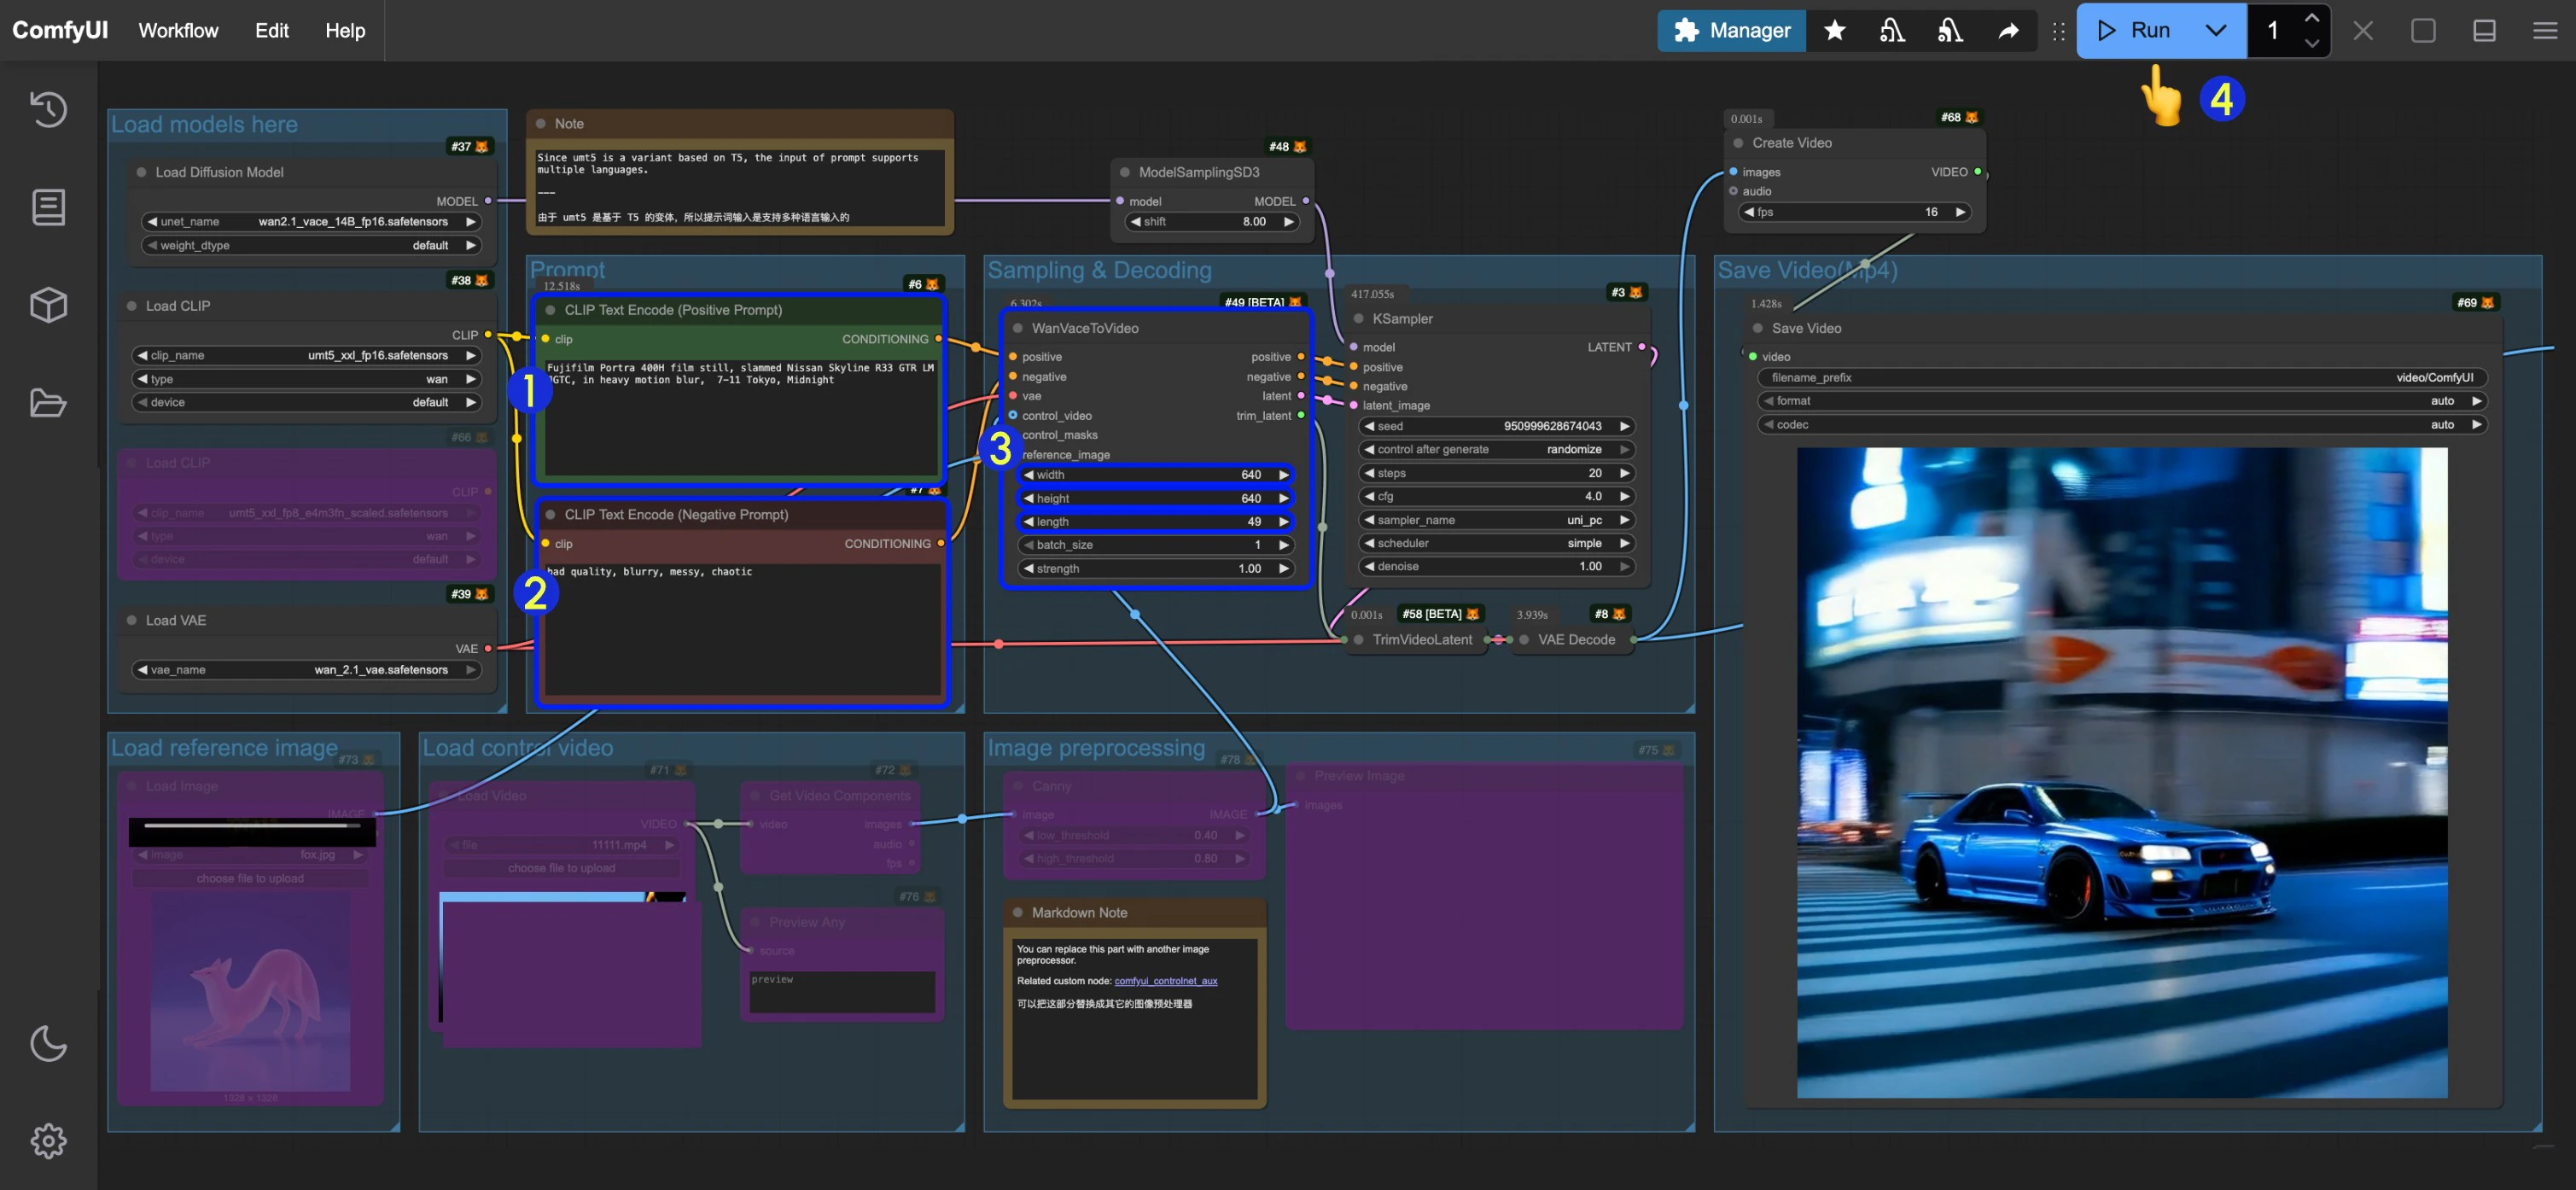Open the model library cube icon
Viewport: 2576px width, 1190px height.
tap(48, 304)
